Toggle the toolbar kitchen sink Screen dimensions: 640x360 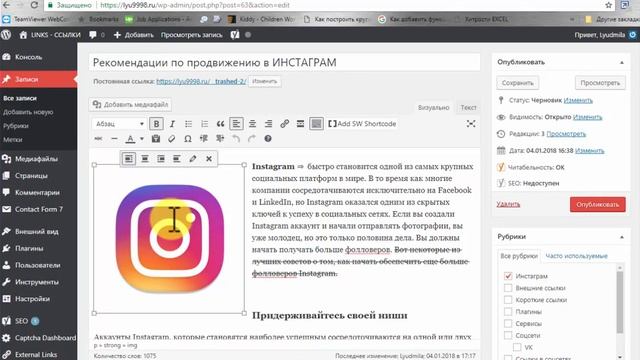coord(316,124)
